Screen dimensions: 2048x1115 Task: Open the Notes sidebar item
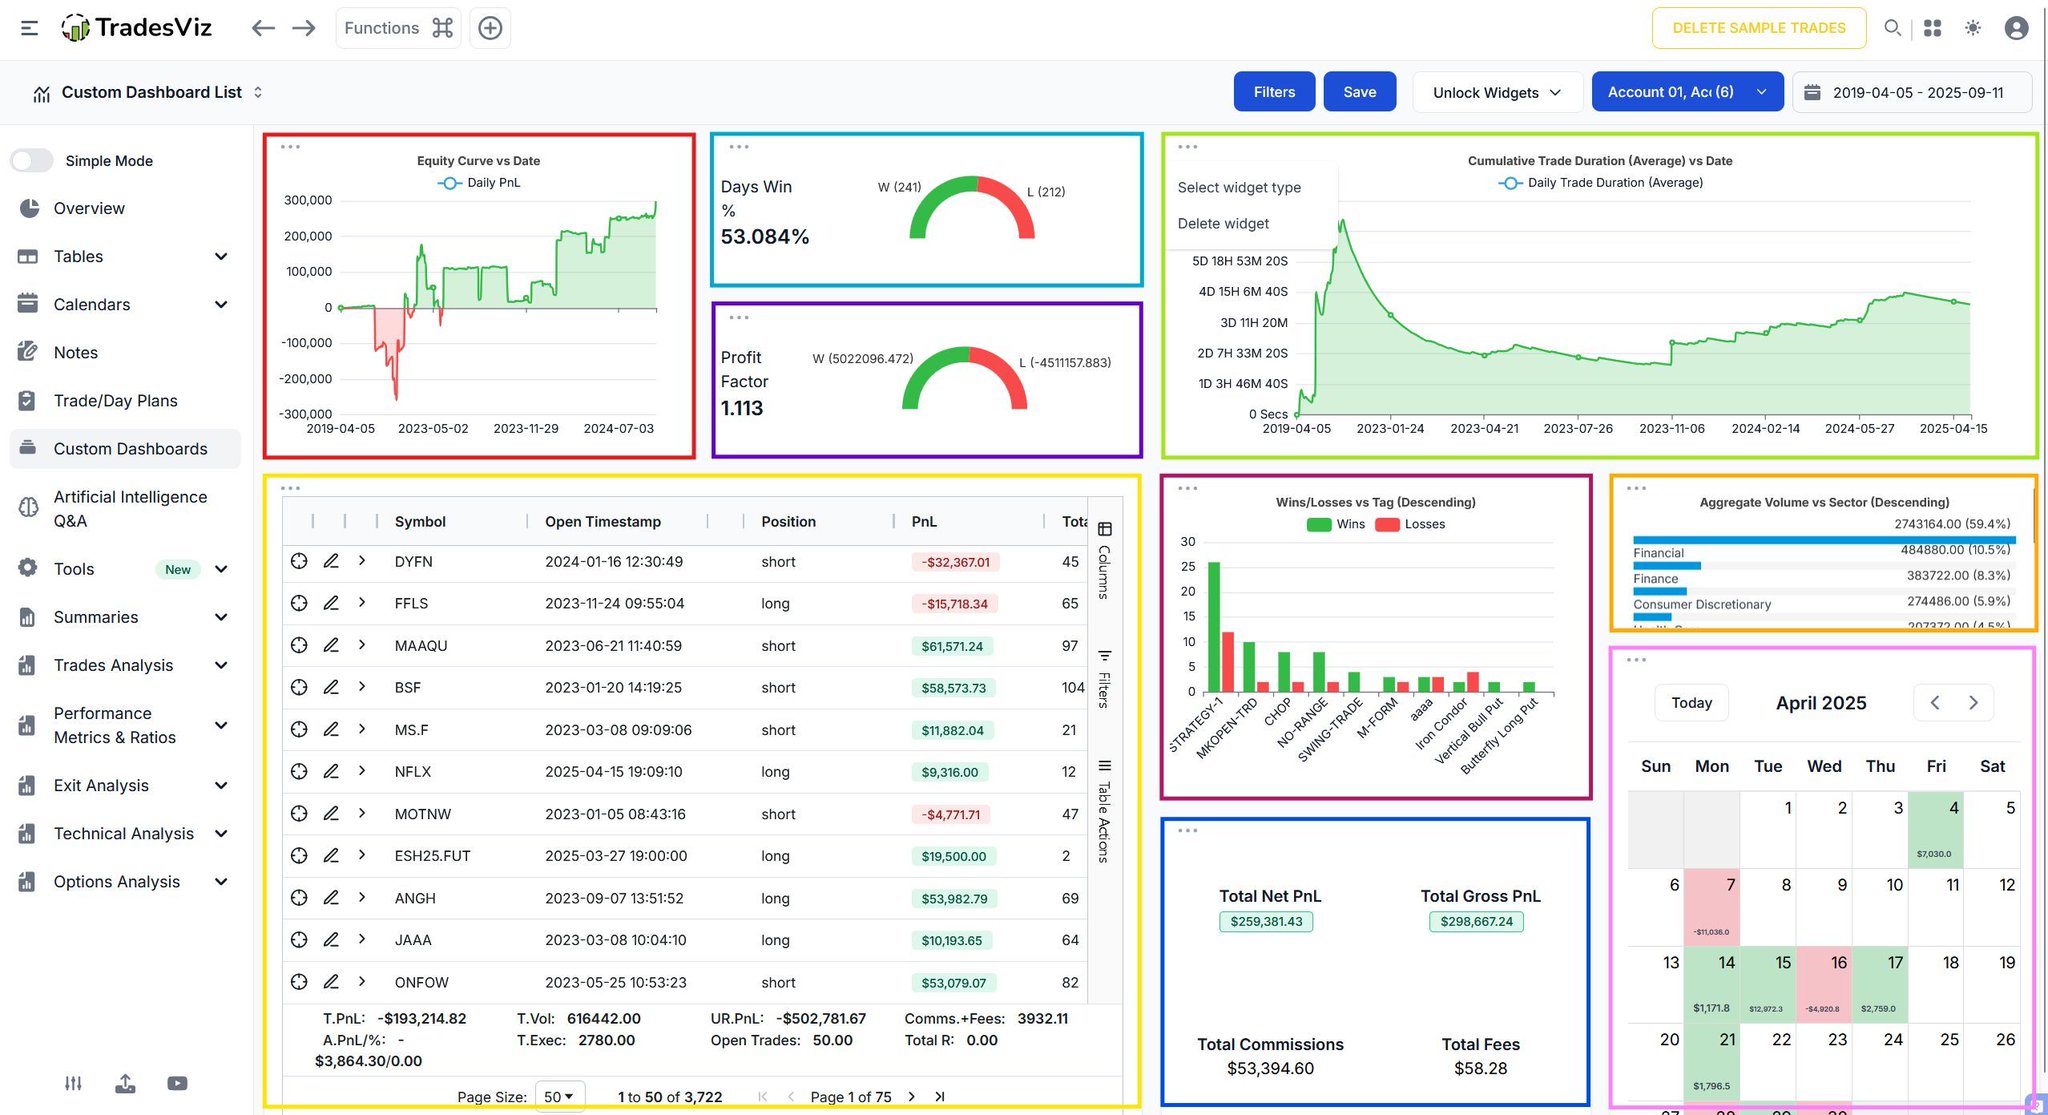pos(76,352)
